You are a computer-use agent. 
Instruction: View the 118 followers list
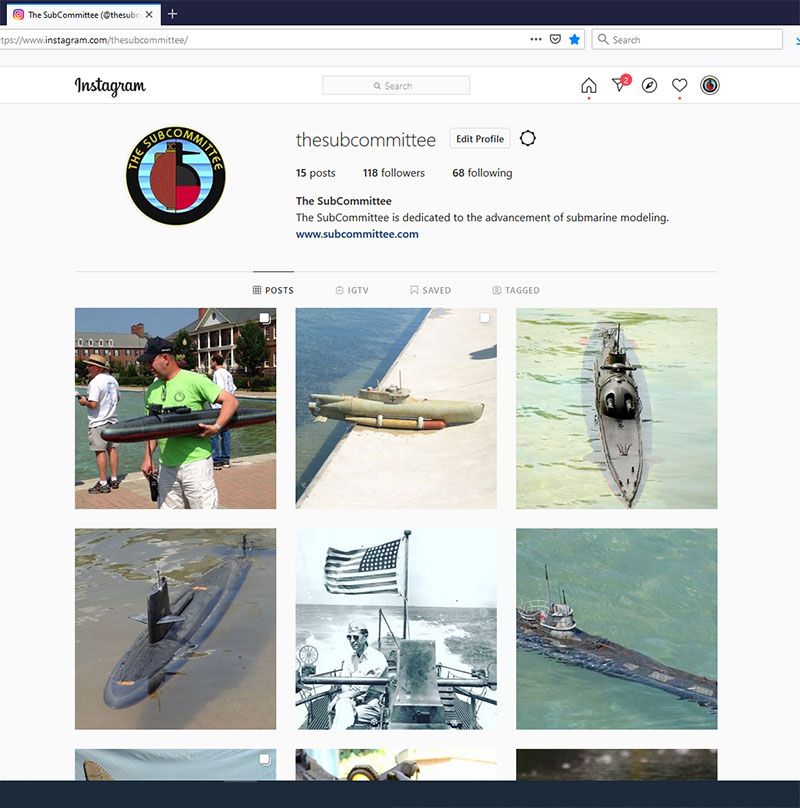pyautogui.click(x=394, y=173)
